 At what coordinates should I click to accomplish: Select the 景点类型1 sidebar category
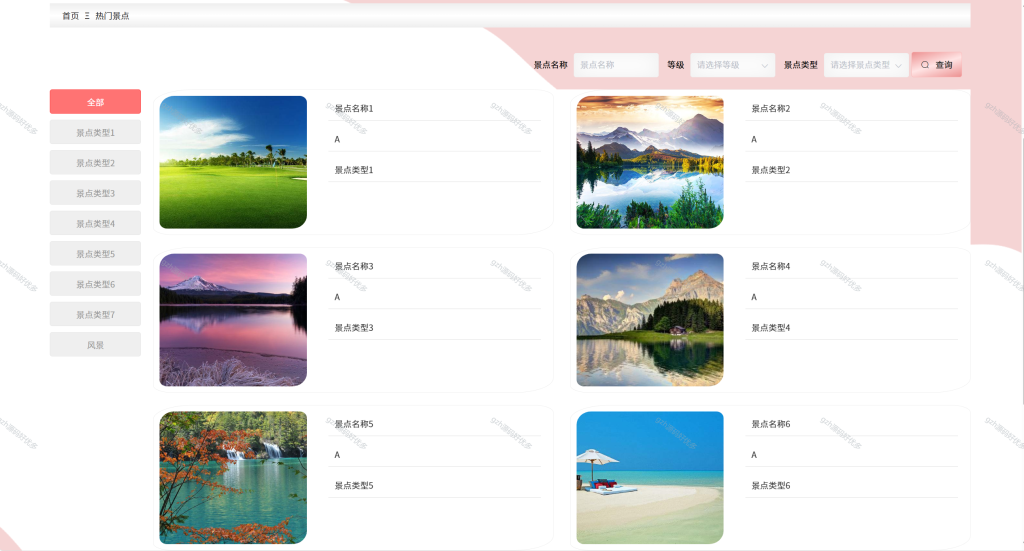coord(95,132)
